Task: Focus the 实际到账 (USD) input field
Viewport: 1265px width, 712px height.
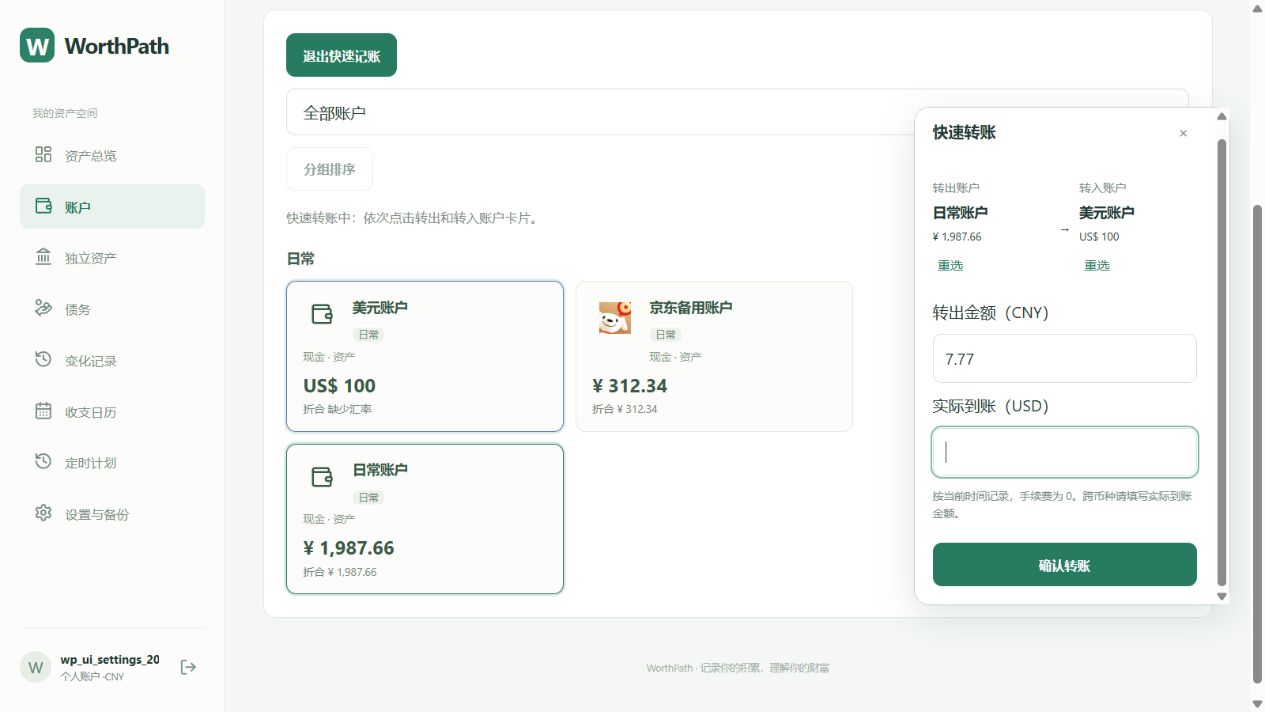Action: [1064, 452]
